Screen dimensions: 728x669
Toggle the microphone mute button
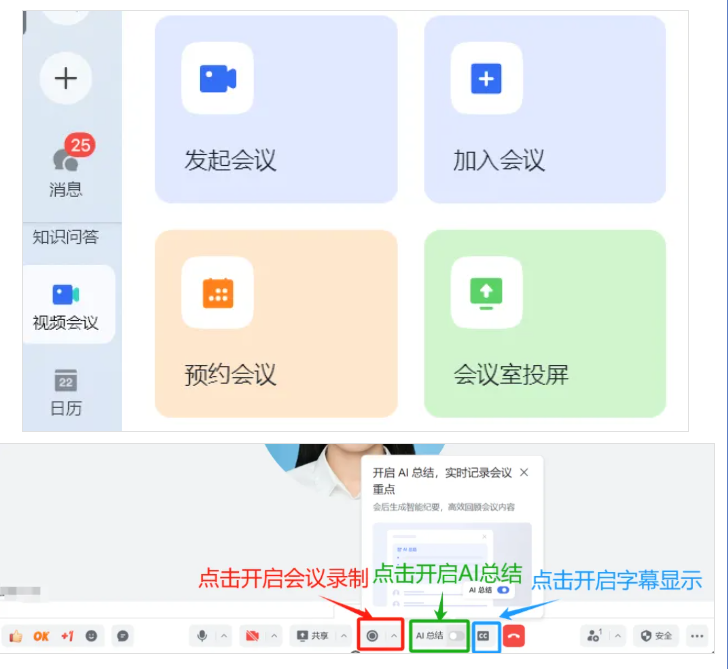coord(203,635)
